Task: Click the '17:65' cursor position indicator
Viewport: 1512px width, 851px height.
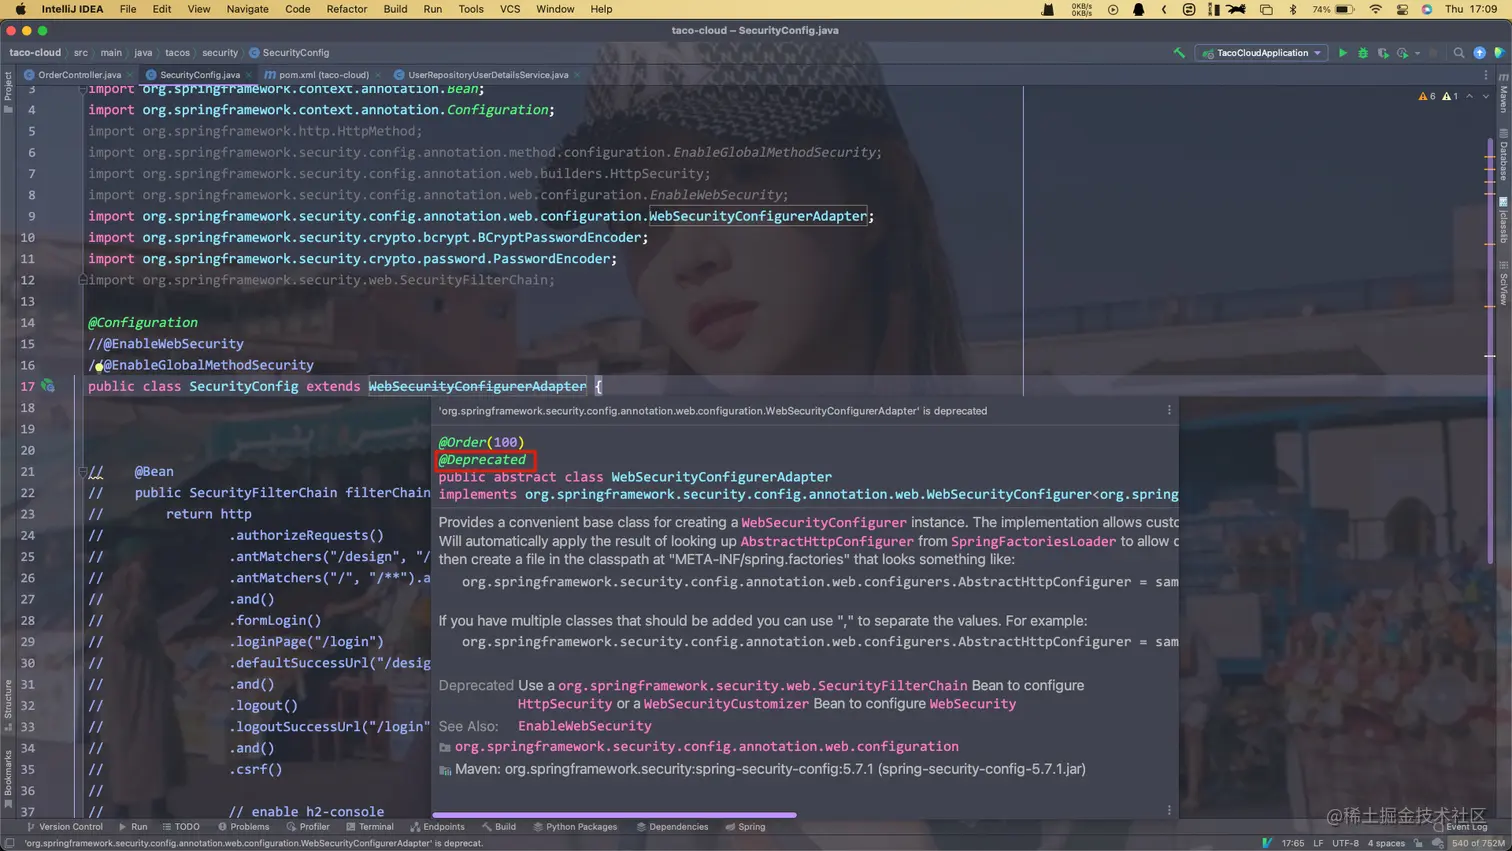Action: 1293,843
